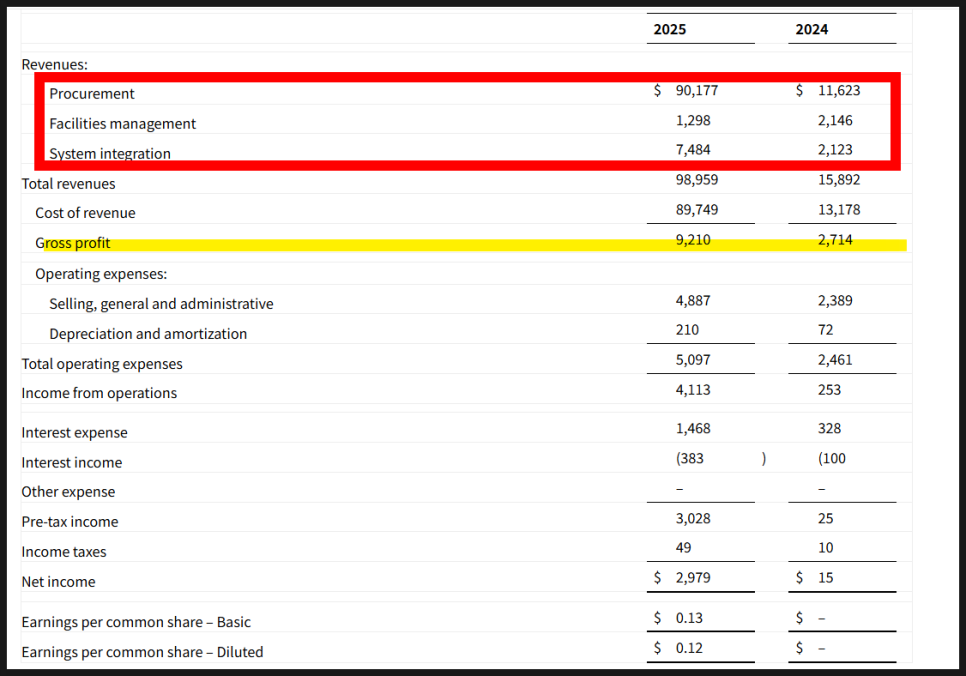Select Depreciation value 210
This screenshot has height=676, width=966.
[688, 330]
